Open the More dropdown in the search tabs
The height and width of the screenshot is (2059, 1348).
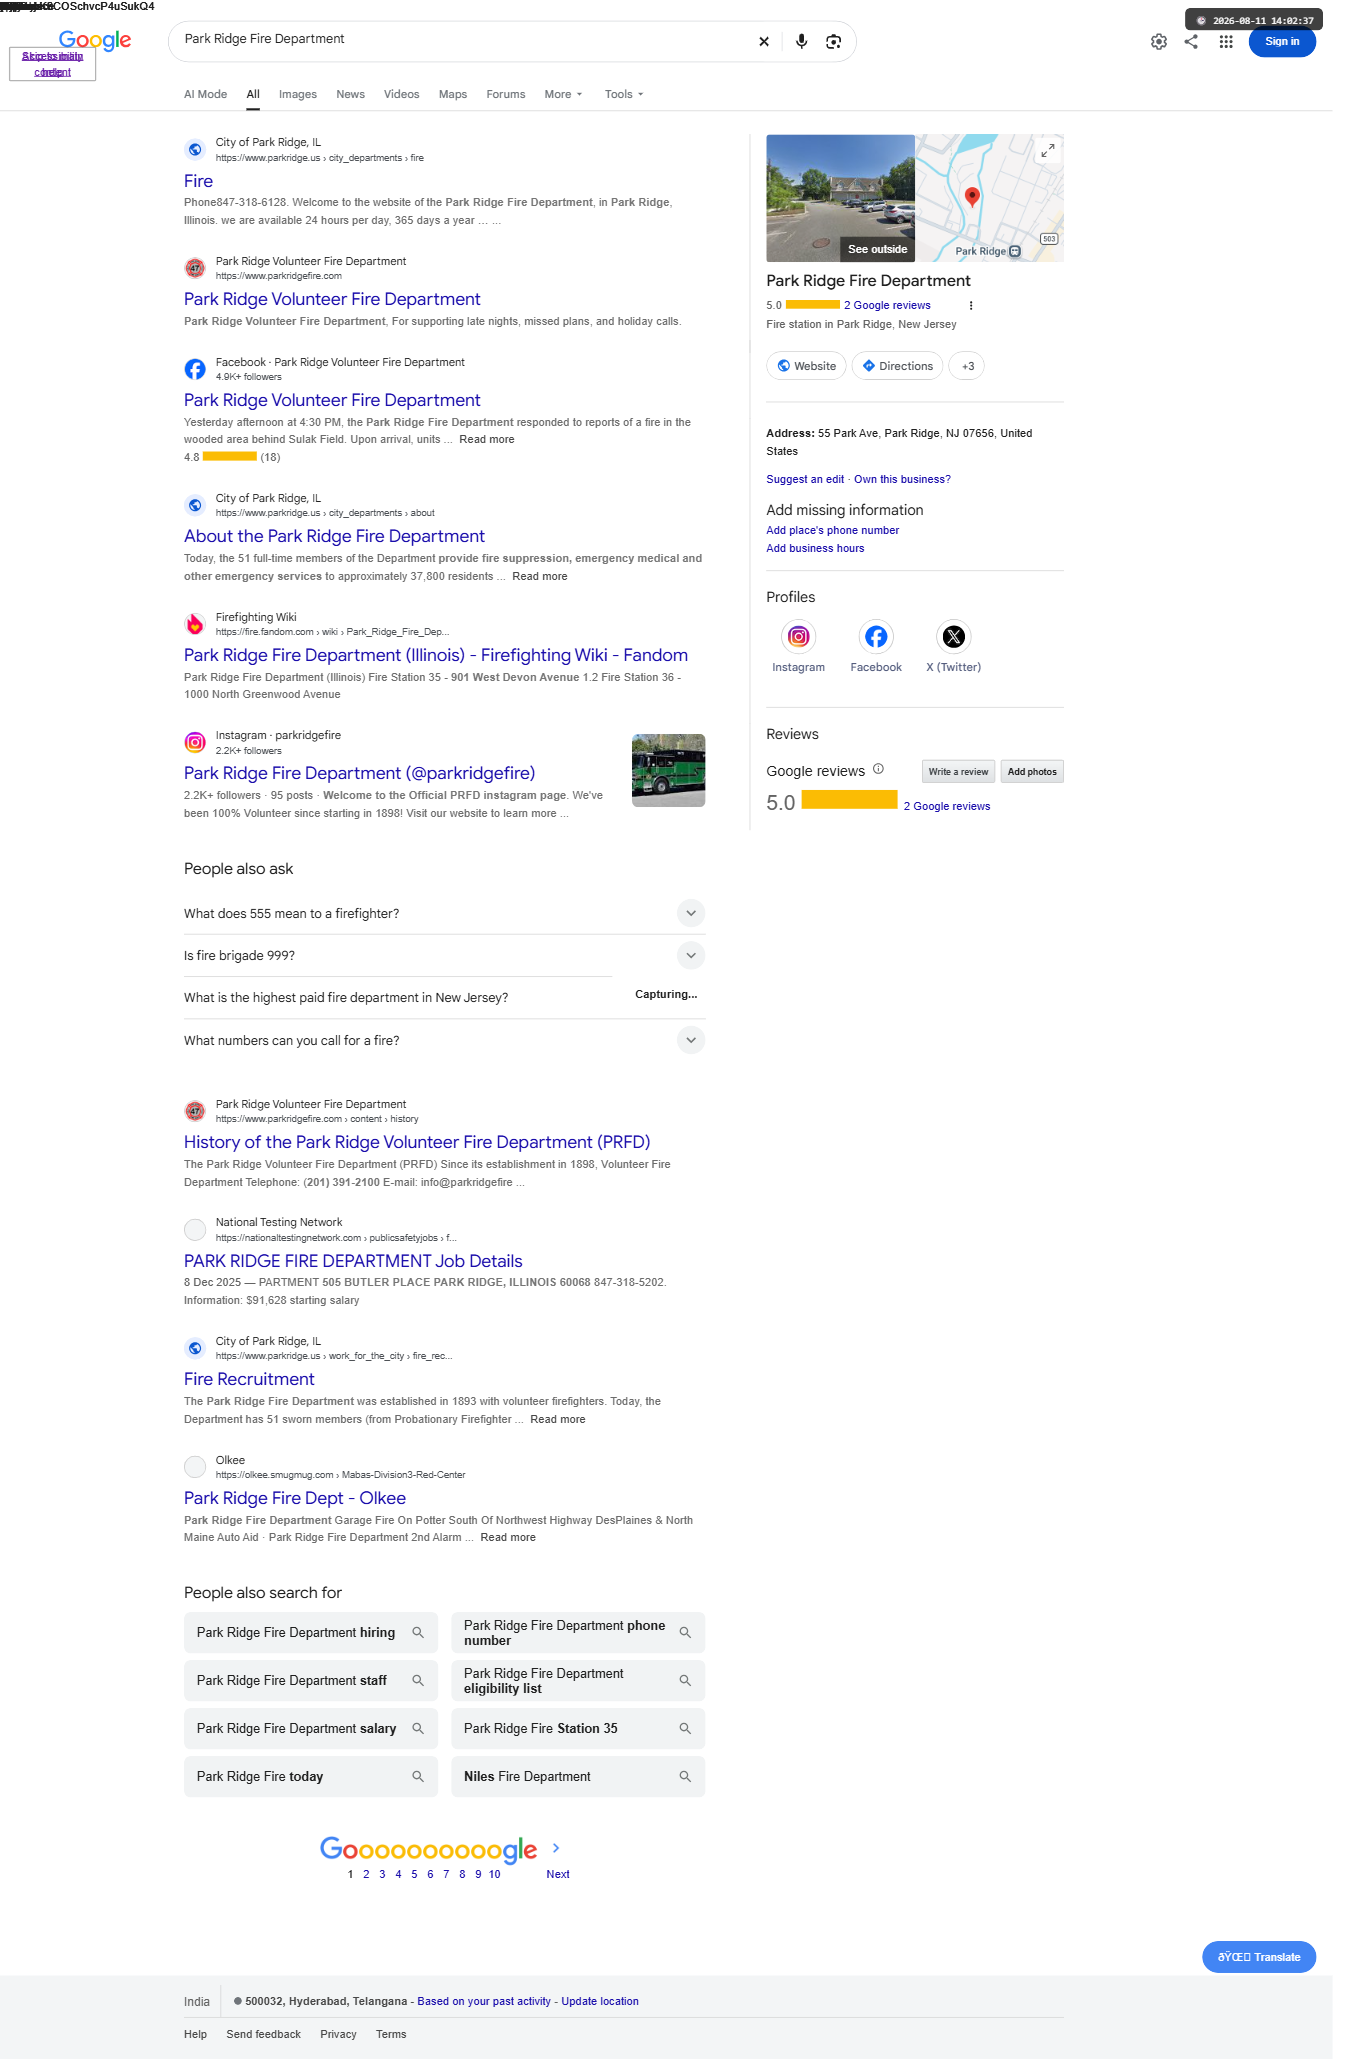tap(563, 94)
